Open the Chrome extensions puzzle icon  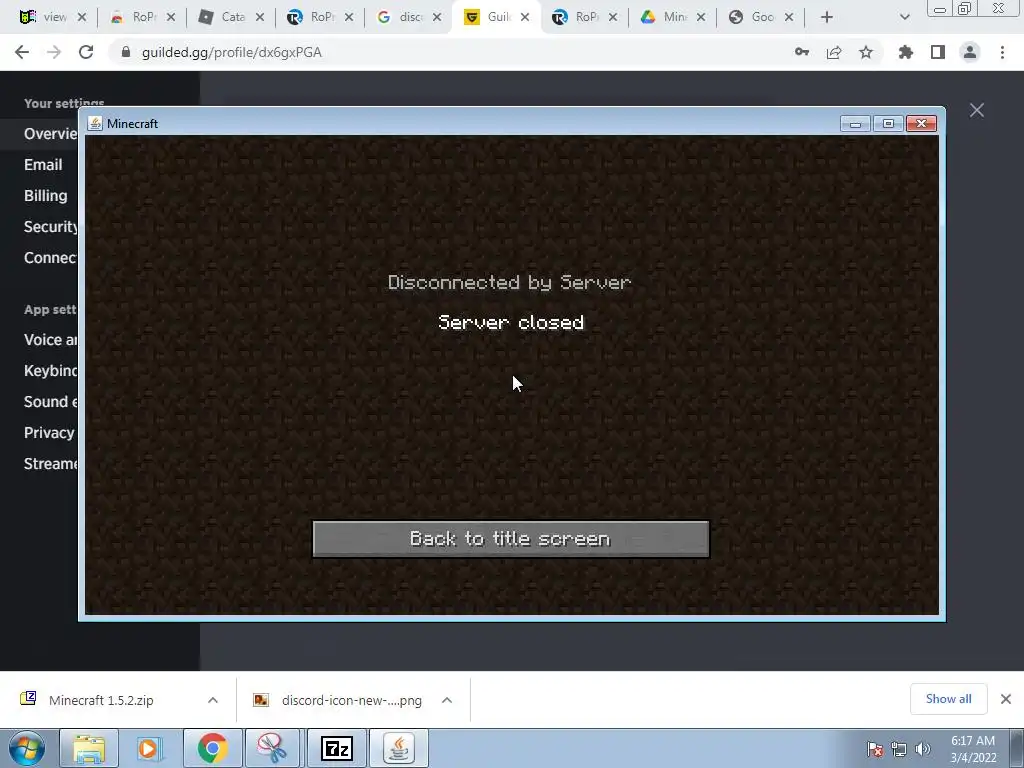[906, 52]
